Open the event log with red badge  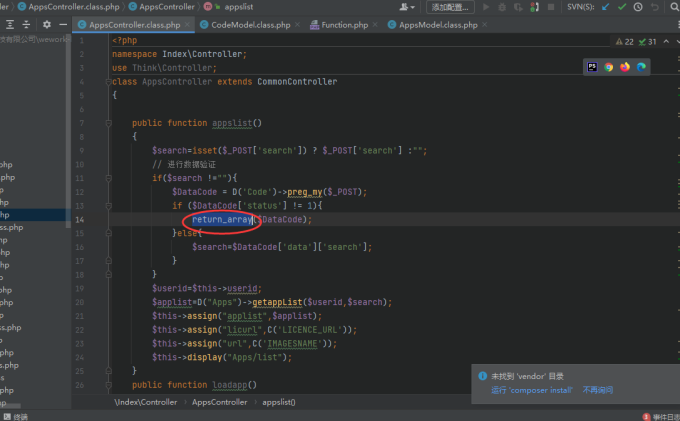660,417
